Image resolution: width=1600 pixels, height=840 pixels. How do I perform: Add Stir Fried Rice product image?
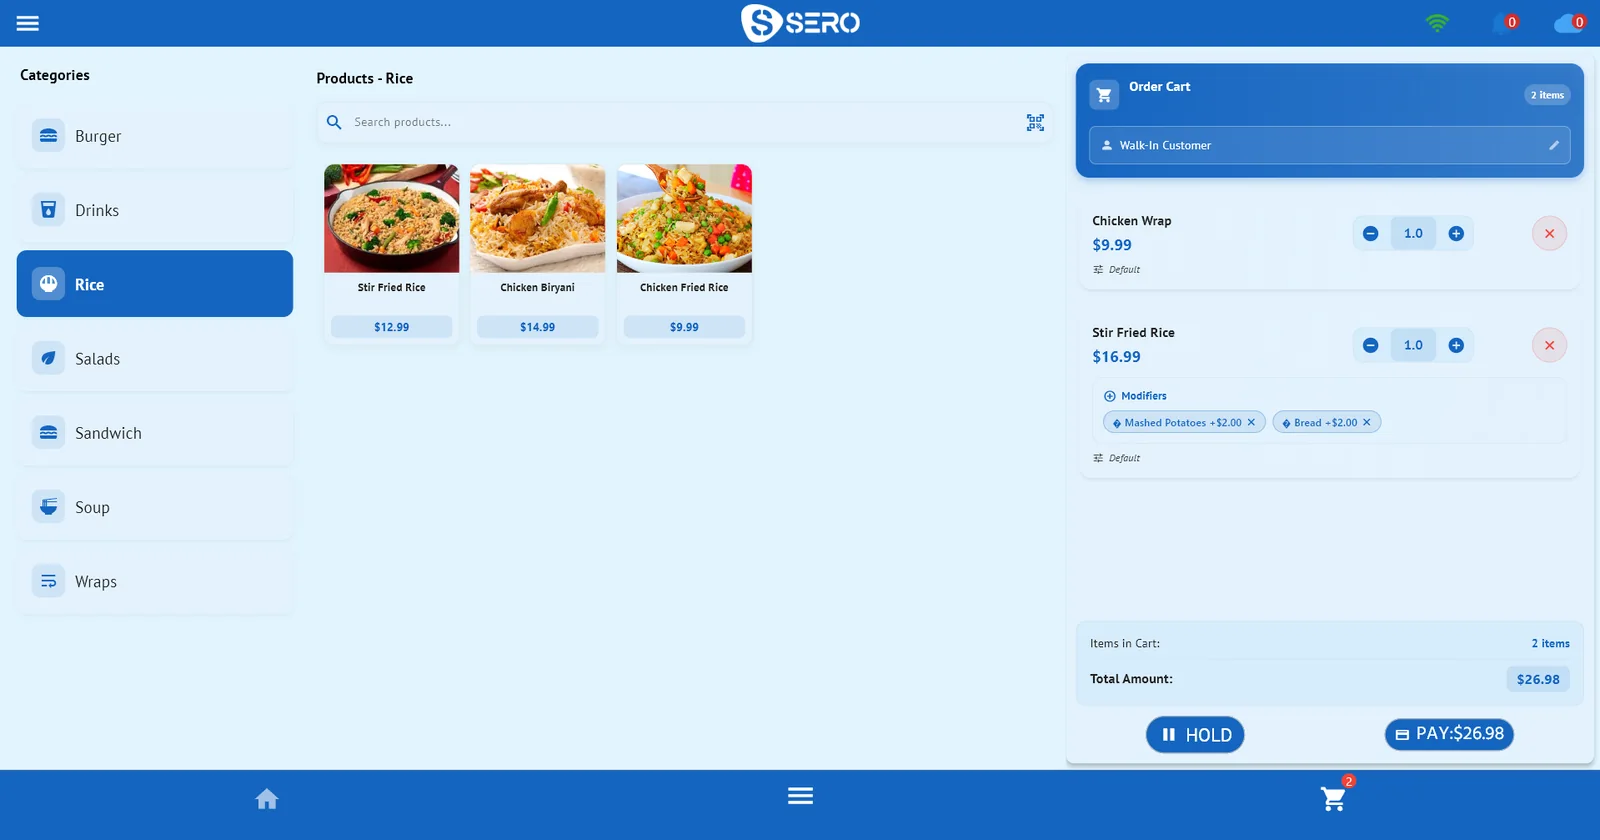pyautogui.click(x=392, y=219)
